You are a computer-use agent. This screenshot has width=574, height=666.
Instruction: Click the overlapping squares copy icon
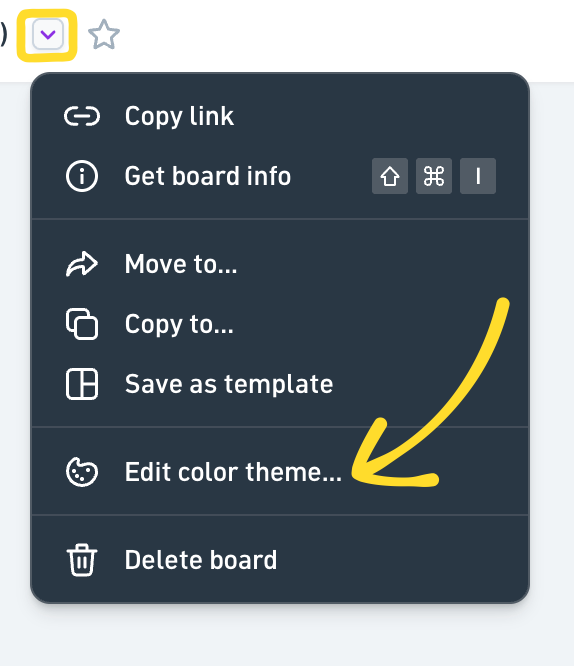tap(82, 324)
